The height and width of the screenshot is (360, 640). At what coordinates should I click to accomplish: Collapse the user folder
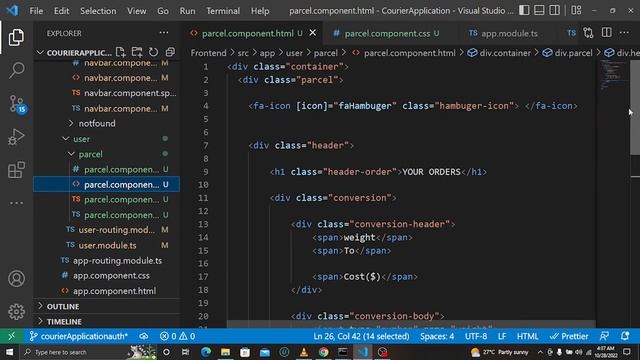pyautogui.click(x=81, y=139)
